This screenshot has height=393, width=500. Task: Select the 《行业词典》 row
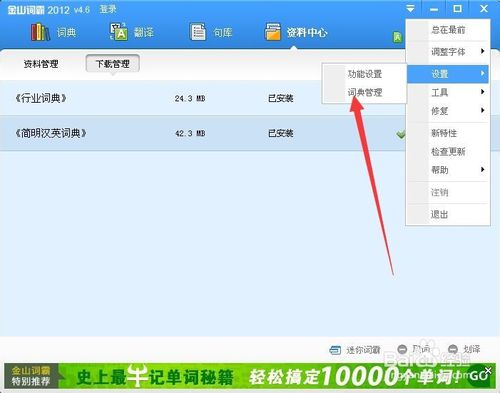point(202,98)
